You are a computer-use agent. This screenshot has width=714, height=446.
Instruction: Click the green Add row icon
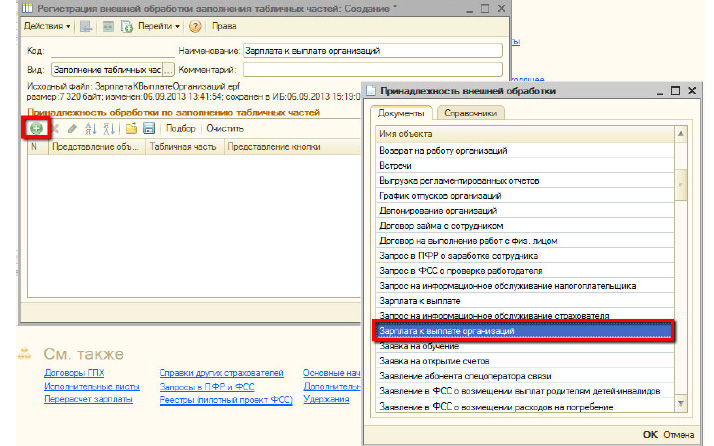pyautogui.click(x=37, y=129)
